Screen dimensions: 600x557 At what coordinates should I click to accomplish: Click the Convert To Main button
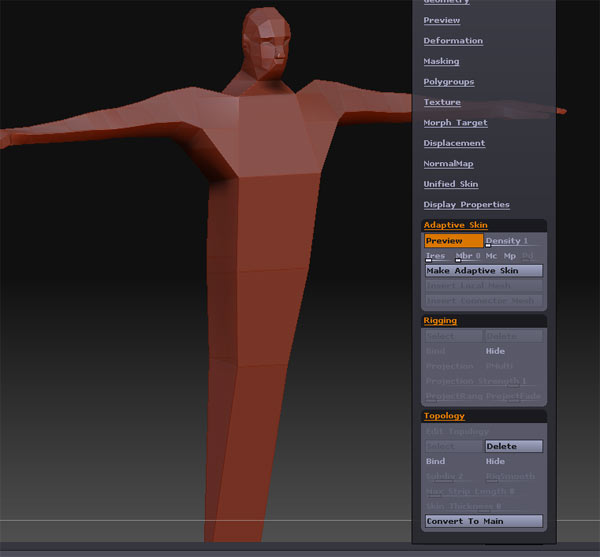click(x=484, y=521)
